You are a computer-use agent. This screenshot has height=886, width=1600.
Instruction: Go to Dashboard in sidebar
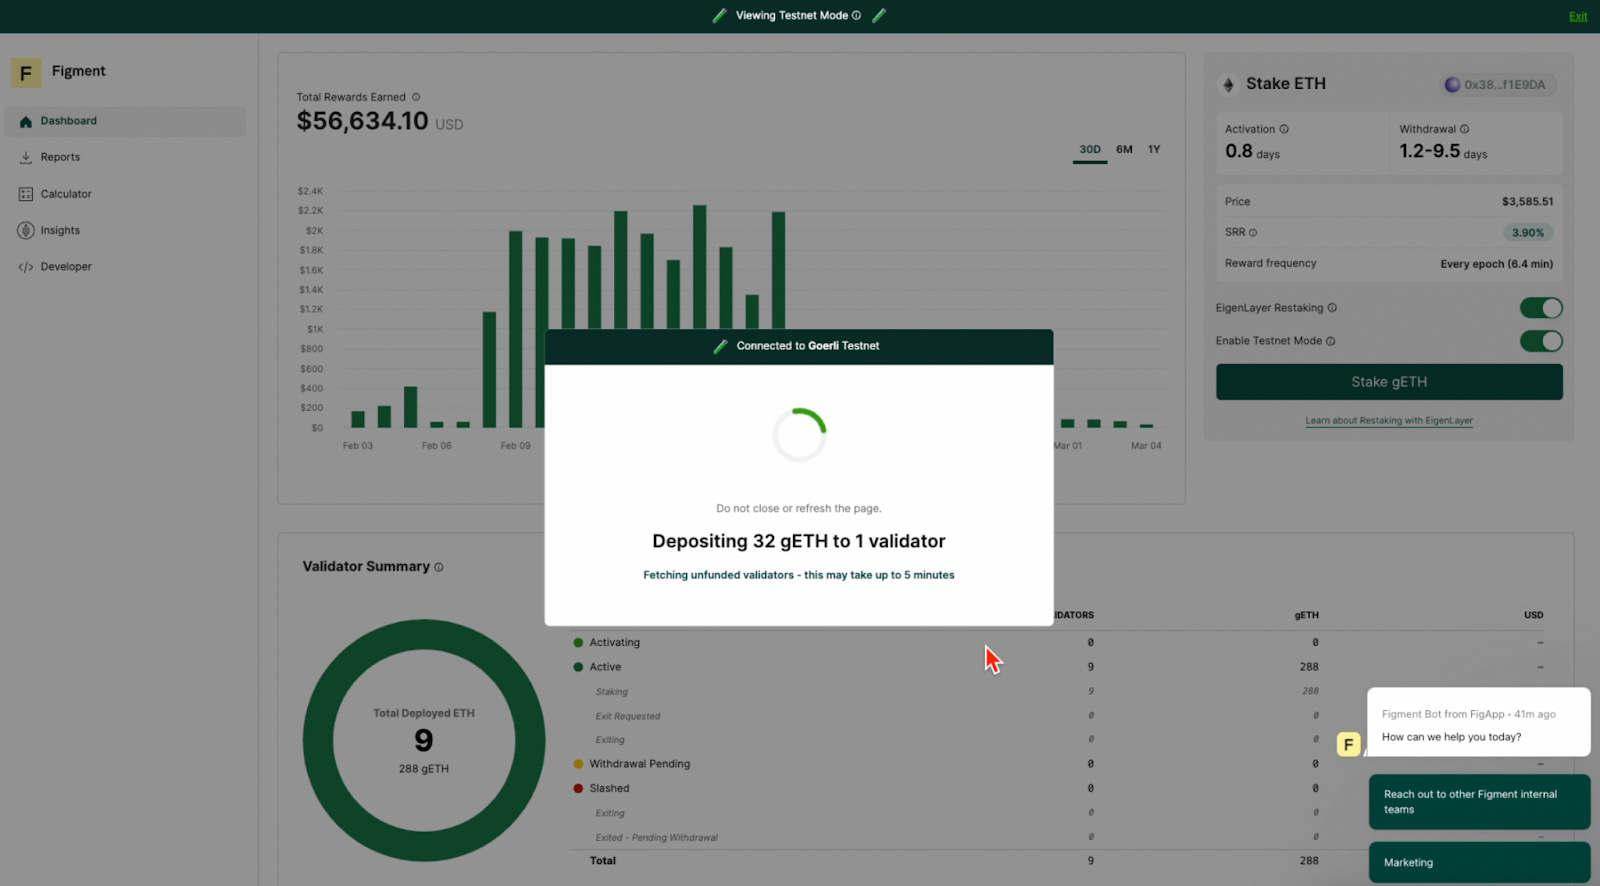68,121
